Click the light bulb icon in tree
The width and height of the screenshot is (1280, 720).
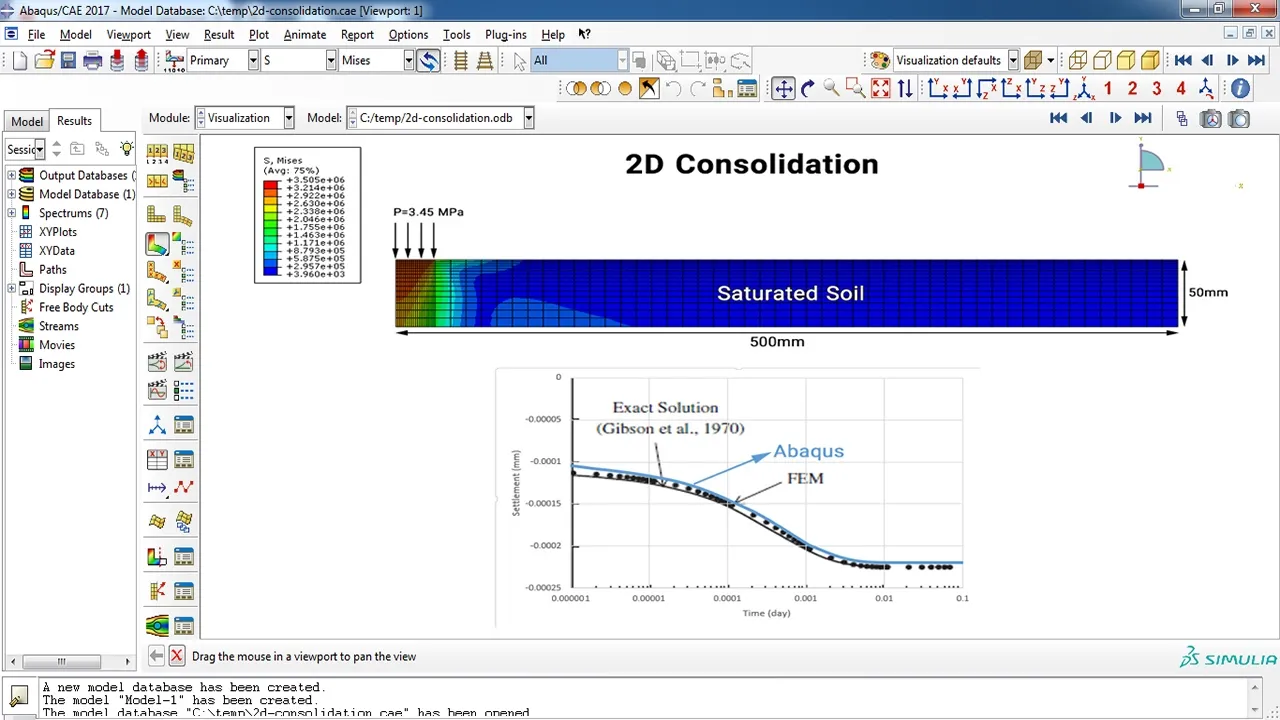point(126,149)
